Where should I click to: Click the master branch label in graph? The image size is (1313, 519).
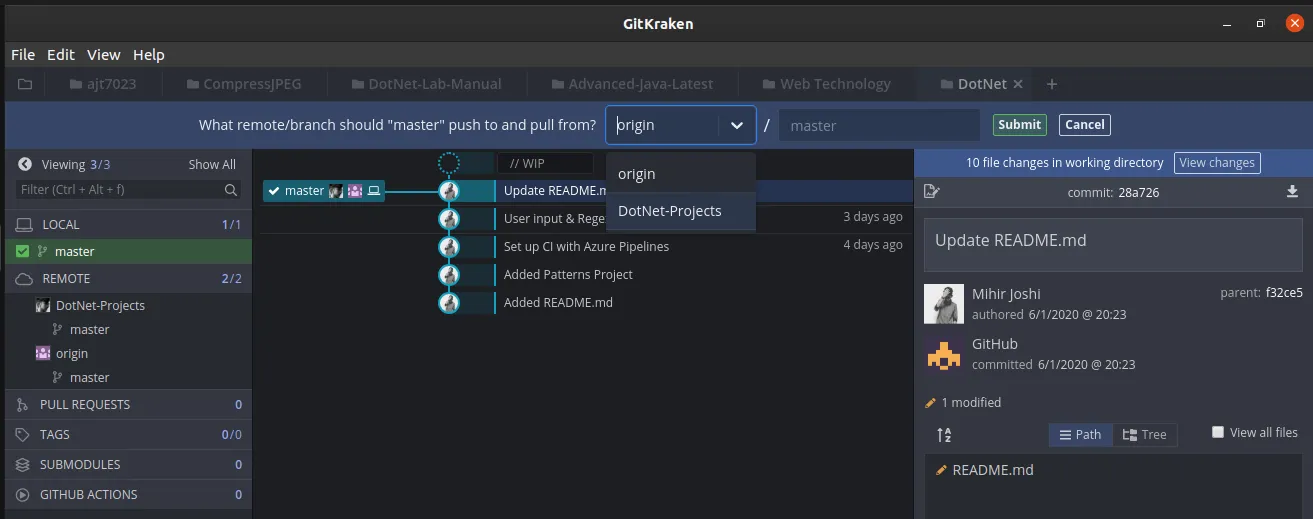pyautogui.click(x=324, y=190)
